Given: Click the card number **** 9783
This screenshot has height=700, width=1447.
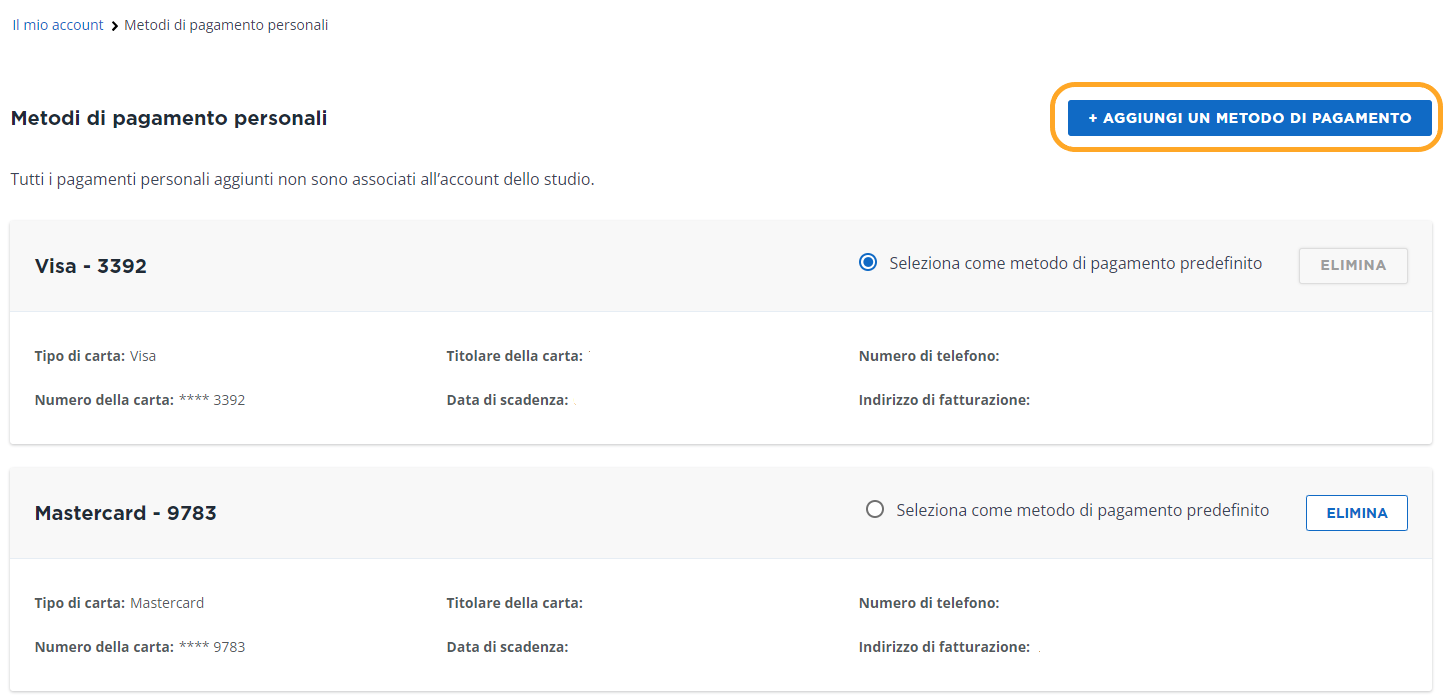Looking at the screenshot, I should (212, 647).
